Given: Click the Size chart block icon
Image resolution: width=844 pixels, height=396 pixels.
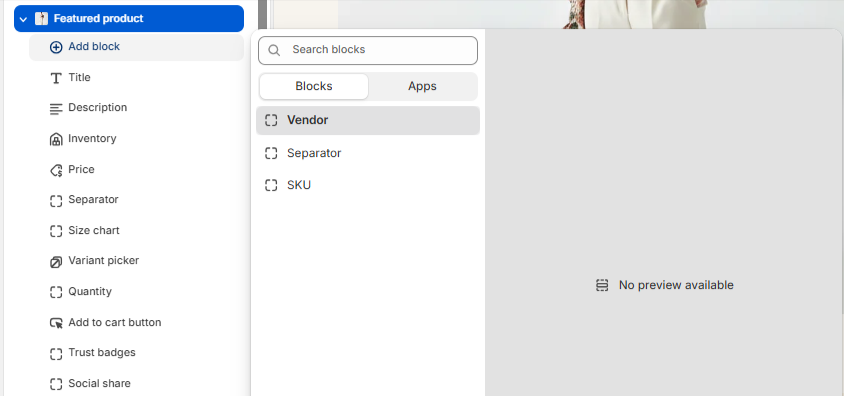Looking at the screenshot, I should pos(56,231).
